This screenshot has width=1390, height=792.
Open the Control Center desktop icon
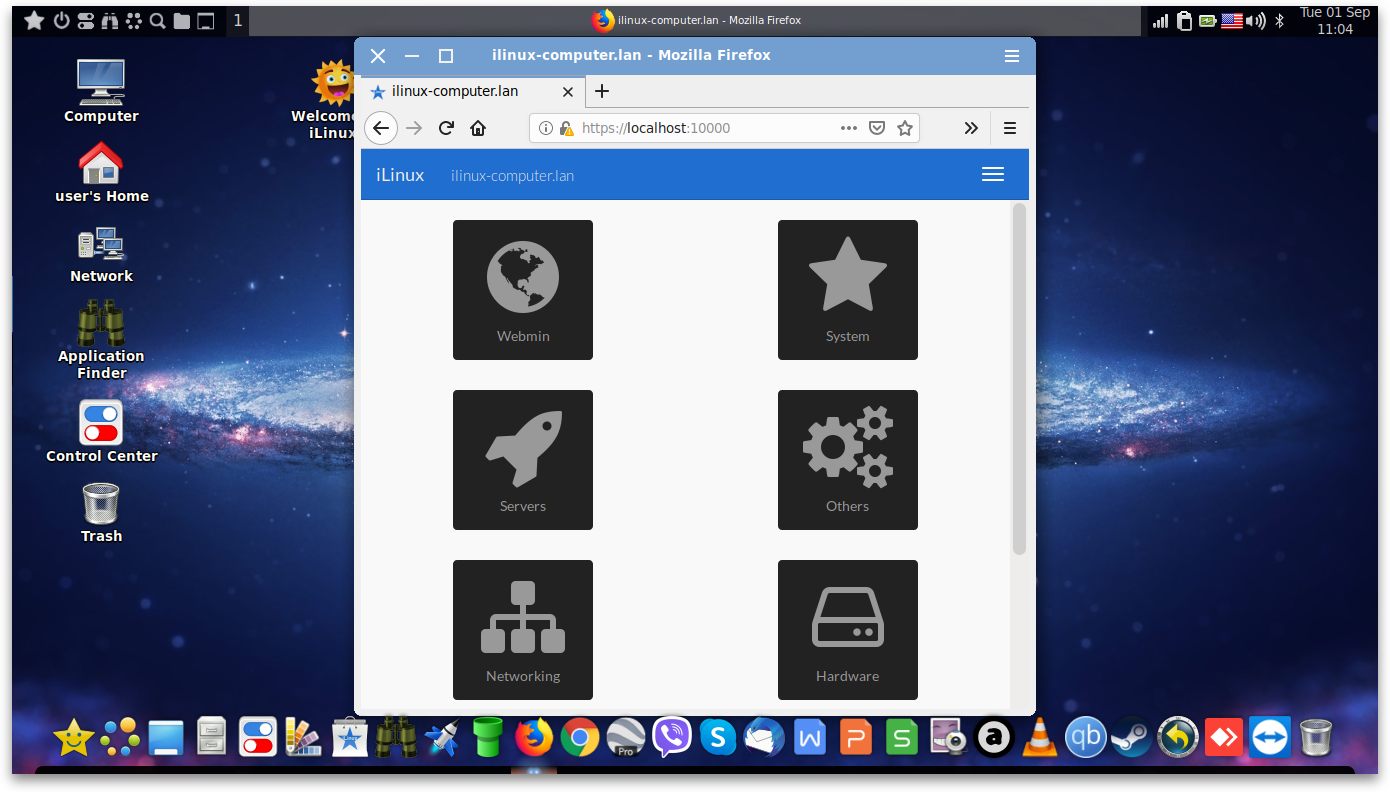point(101,432)
